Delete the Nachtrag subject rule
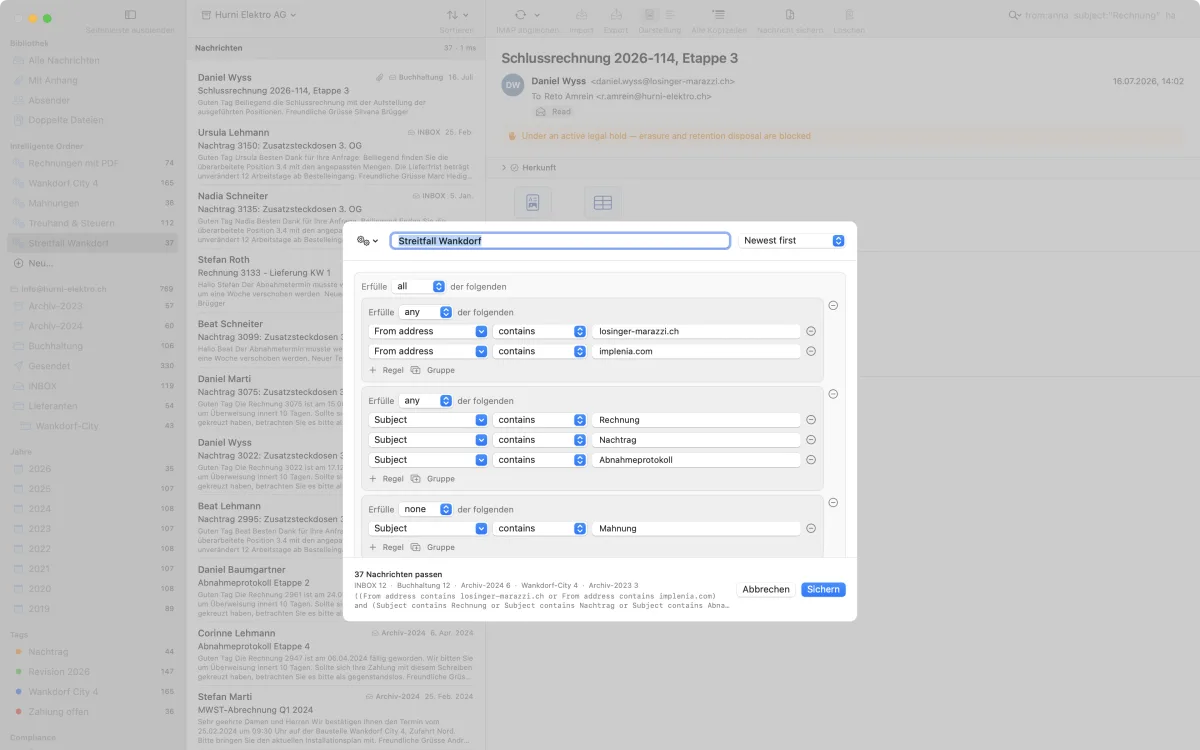 811,440
